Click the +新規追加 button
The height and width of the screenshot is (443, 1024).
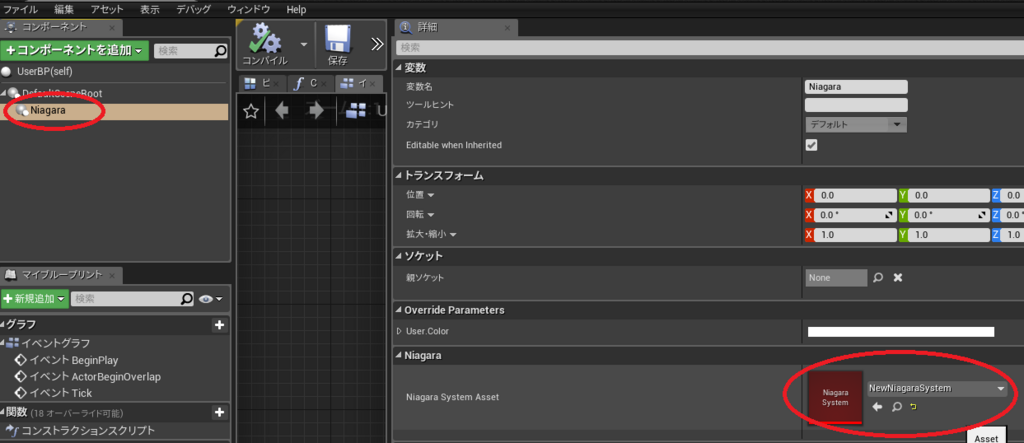click(x=35, y=299)
